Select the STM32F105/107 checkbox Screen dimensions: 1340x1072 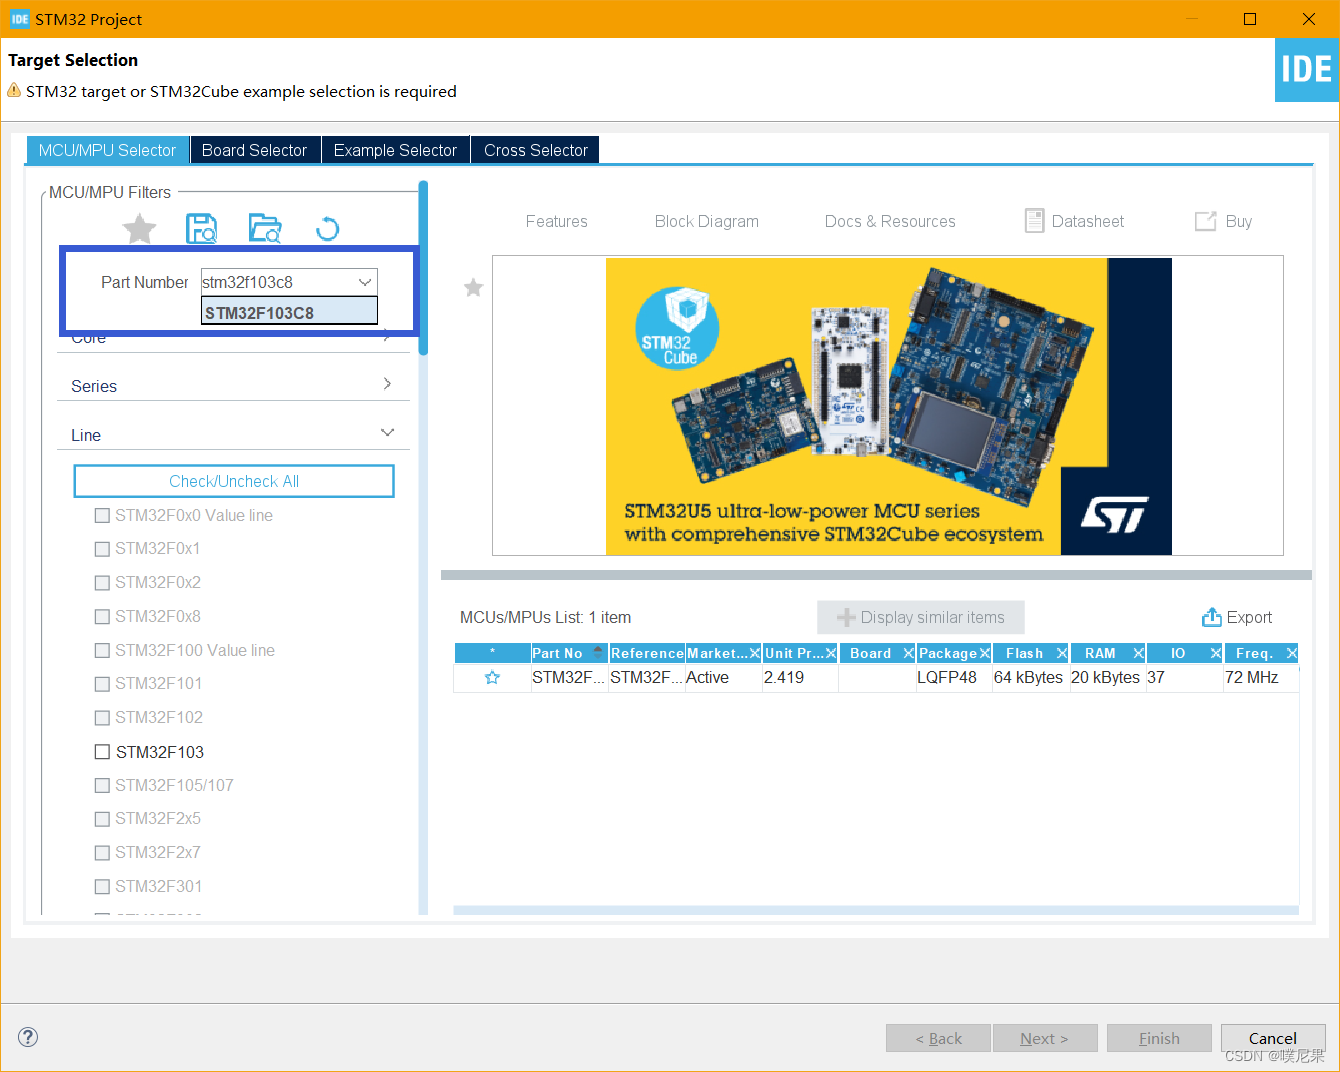102,785
